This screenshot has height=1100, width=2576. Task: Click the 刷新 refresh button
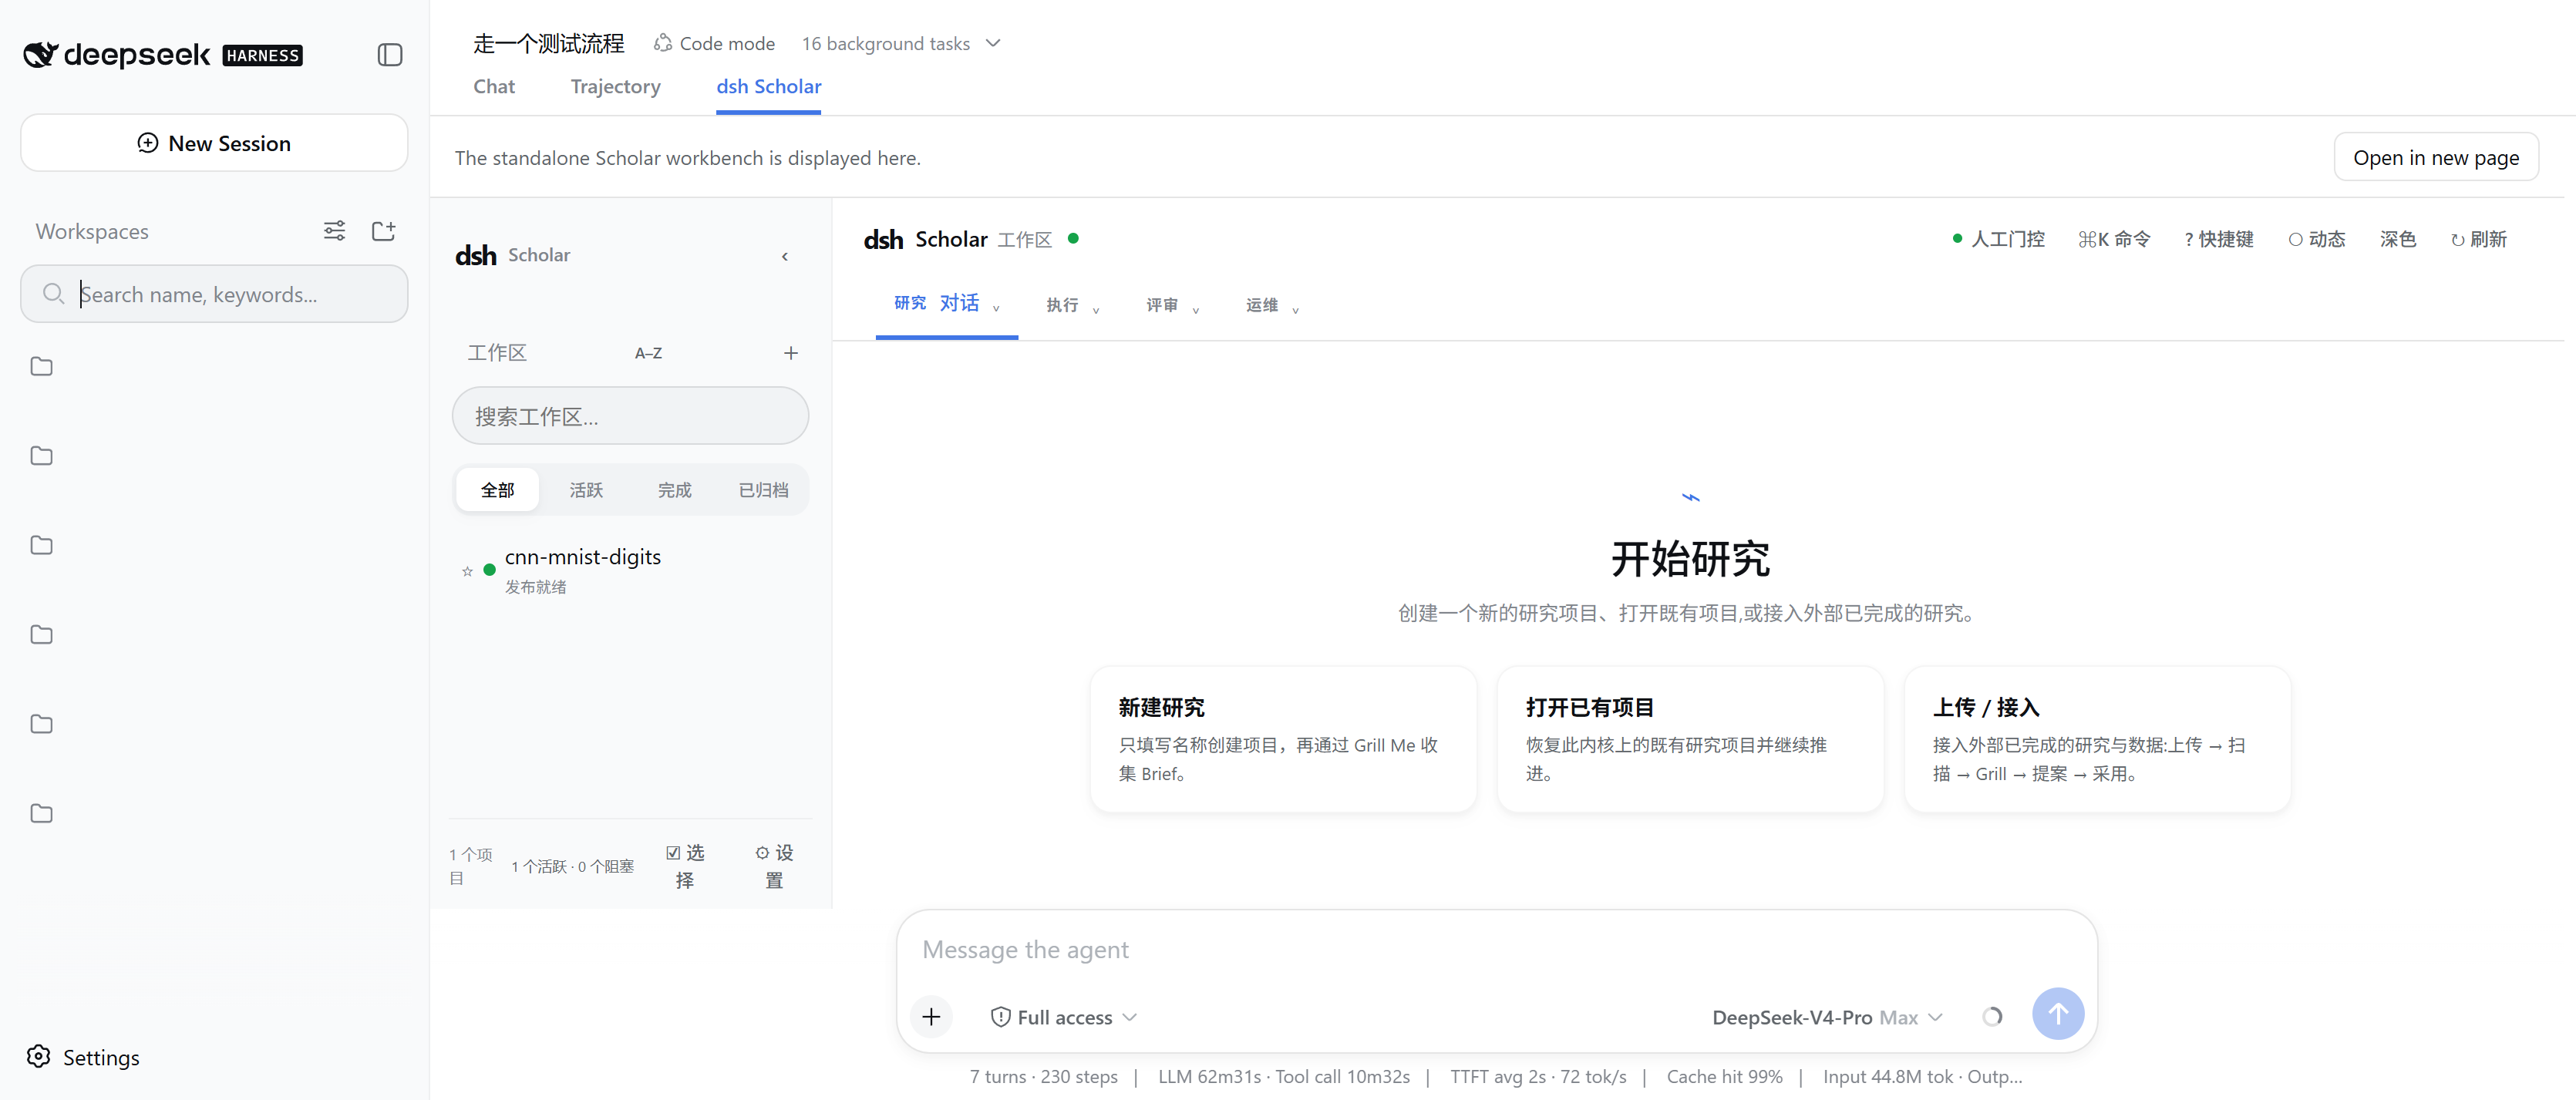point(2479,239)
